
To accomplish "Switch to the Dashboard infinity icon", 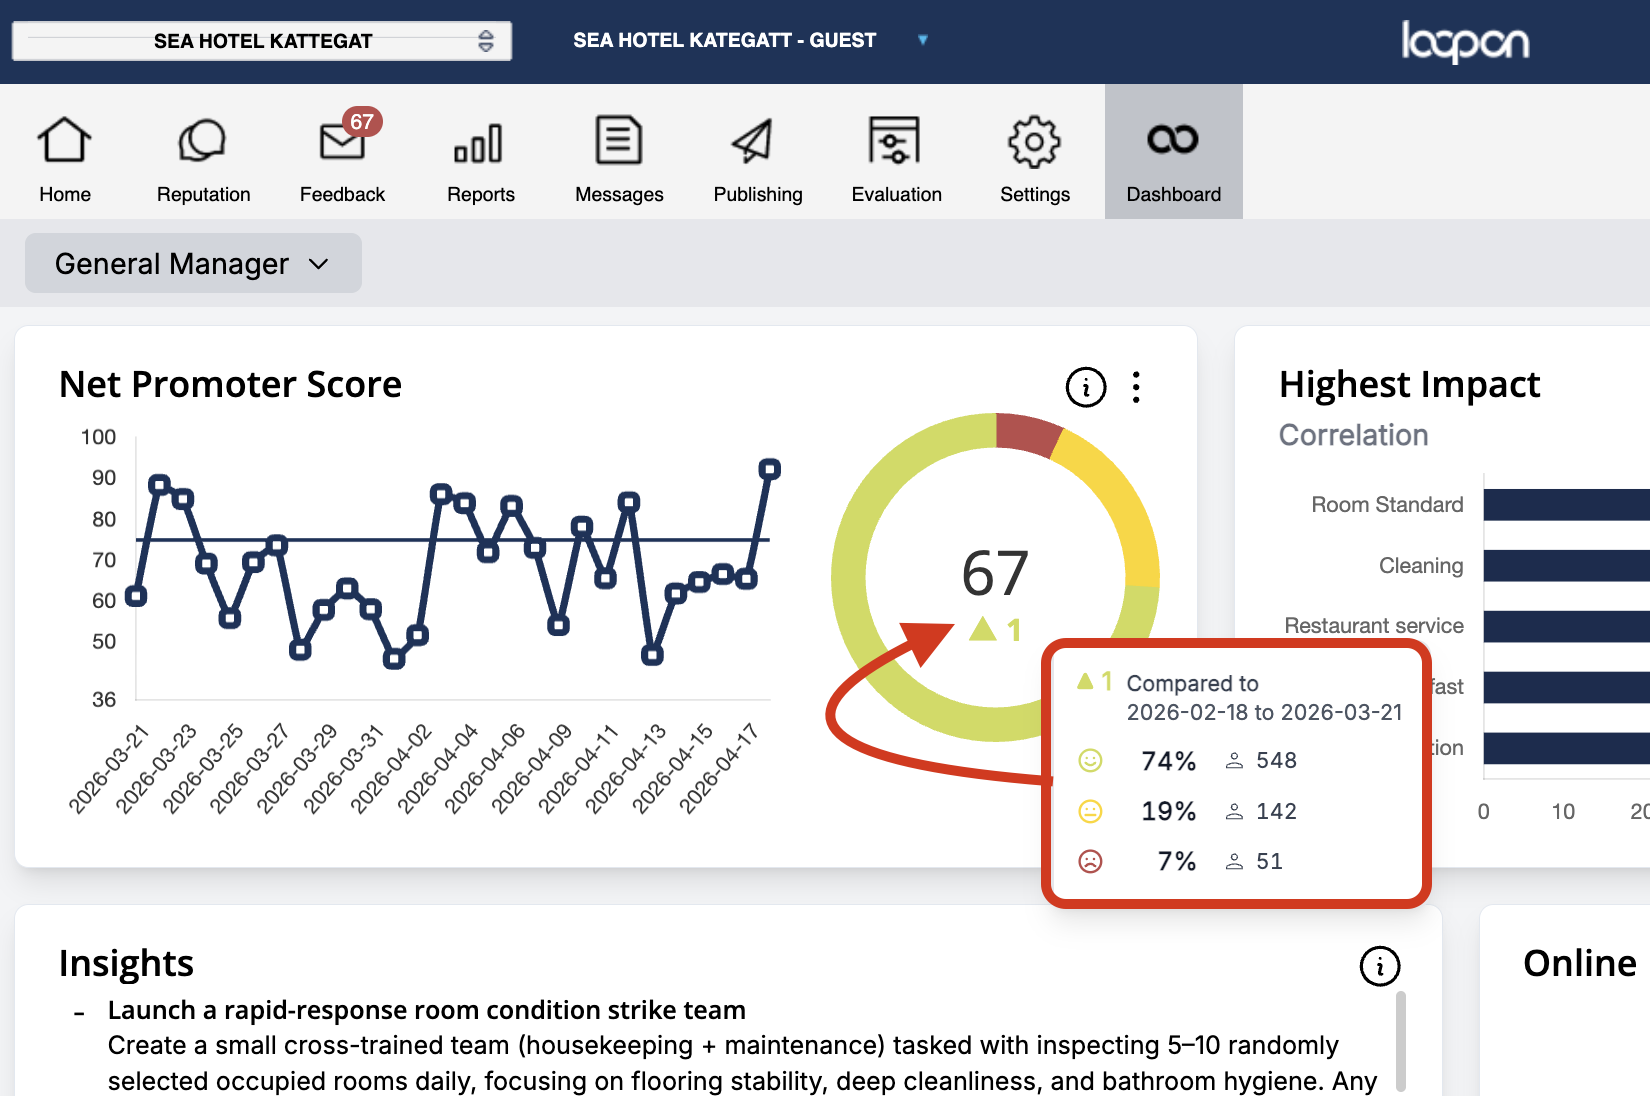I will click(x=1173, y=140).
